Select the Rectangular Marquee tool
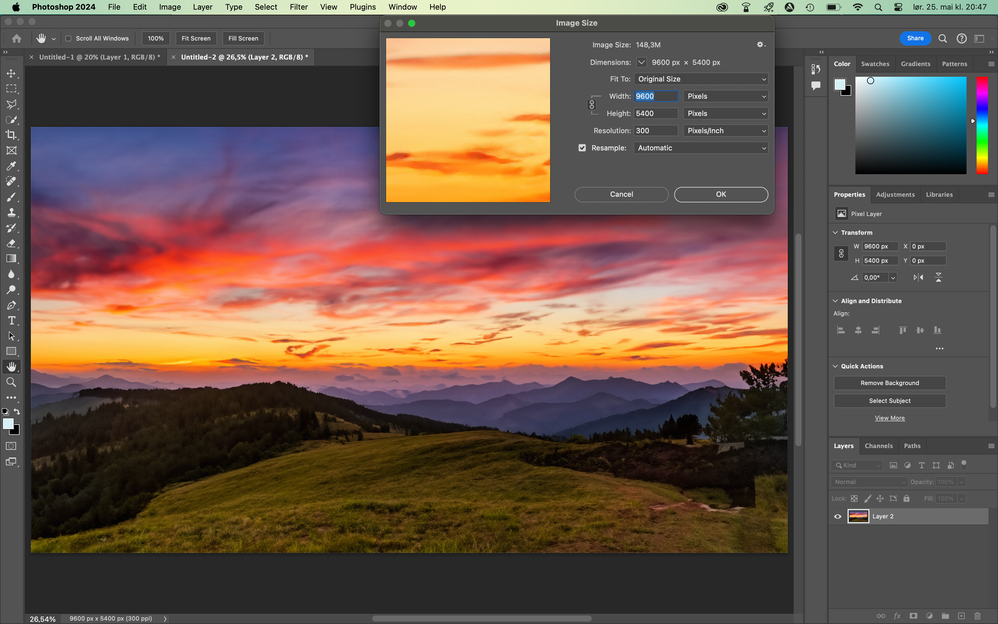This screenshot has height=624, width=998. click(x=11, y=89)
